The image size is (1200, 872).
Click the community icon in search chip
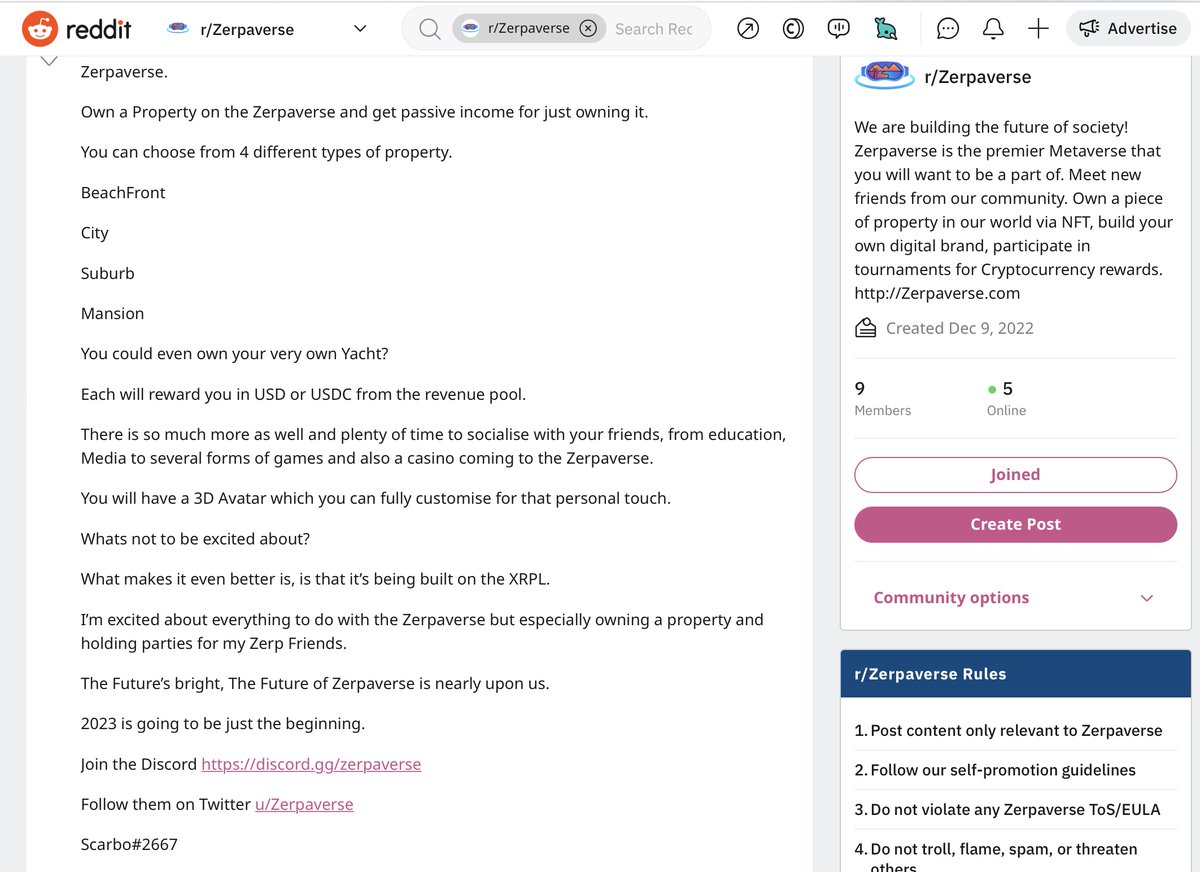(x=470, y=29)
